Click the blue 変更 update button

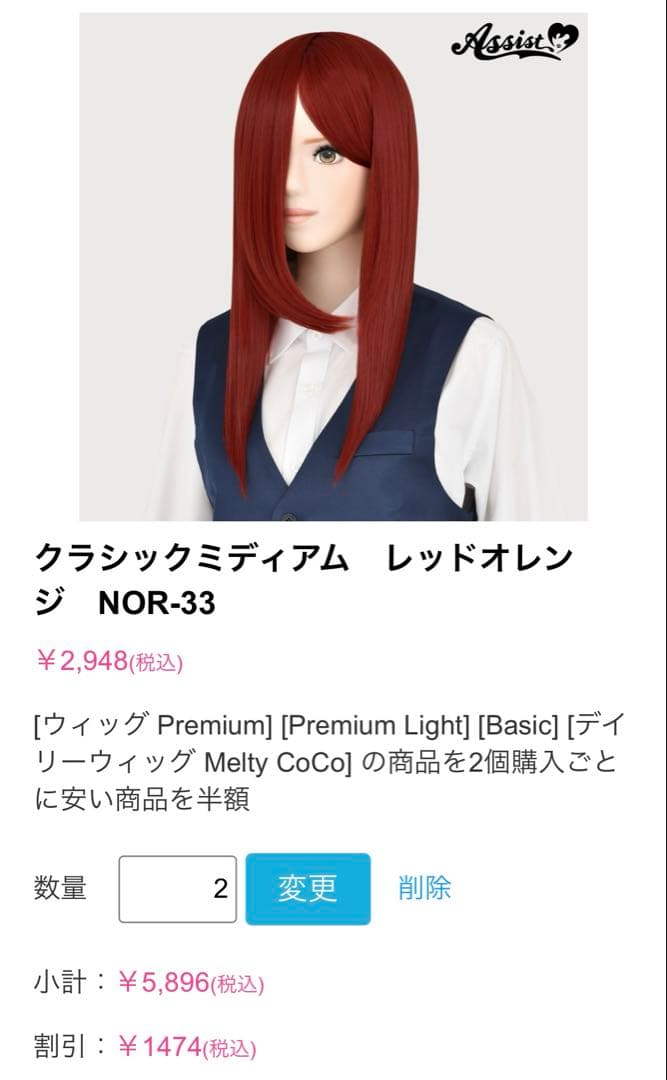pos(308,889)
